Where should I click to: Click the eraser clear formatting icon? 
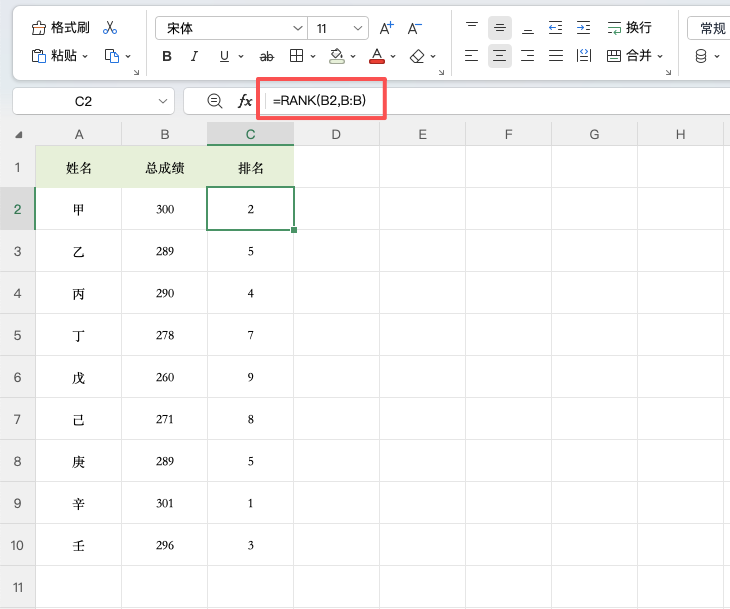tap(417, 57)
